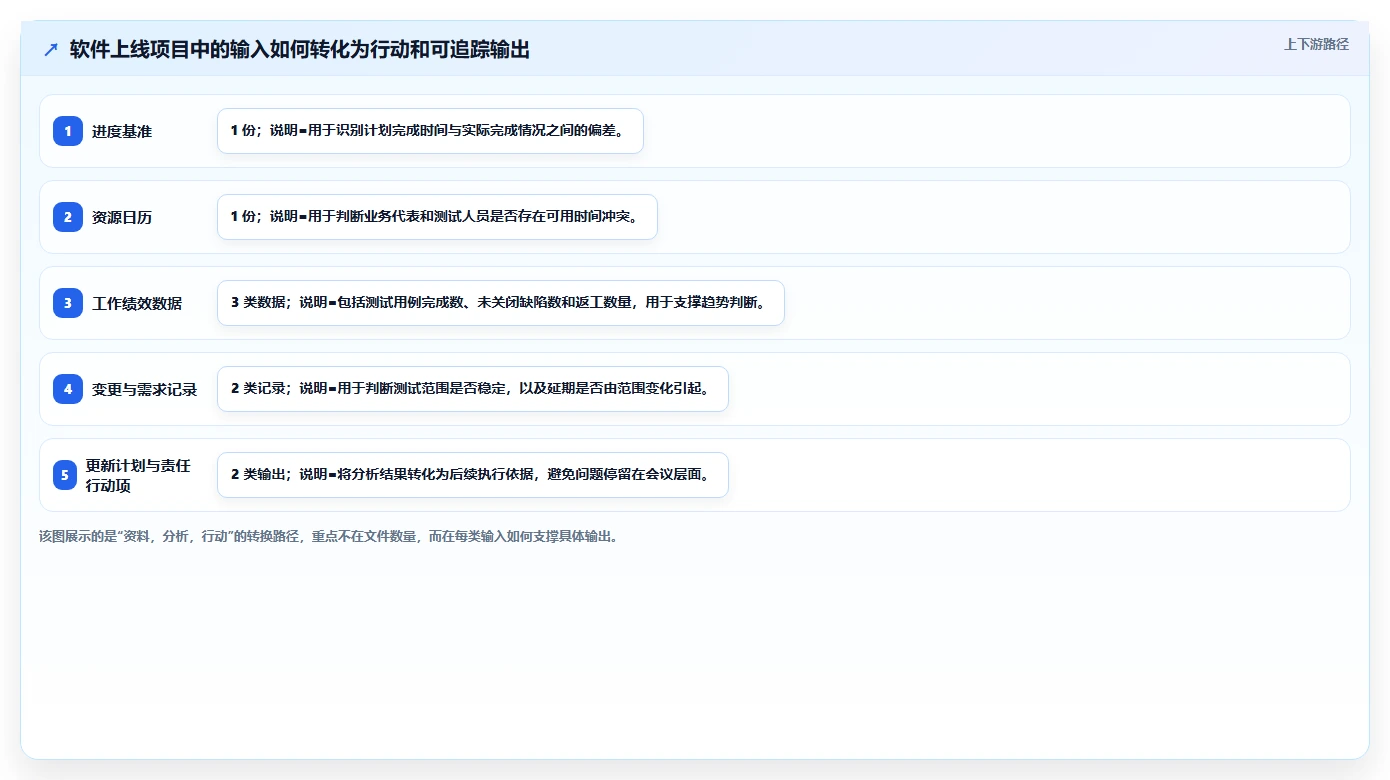Select the number 3 badge for 工作绩效数据
Viewport: 1390px width, 780px height.
click(x=68, y=303)
